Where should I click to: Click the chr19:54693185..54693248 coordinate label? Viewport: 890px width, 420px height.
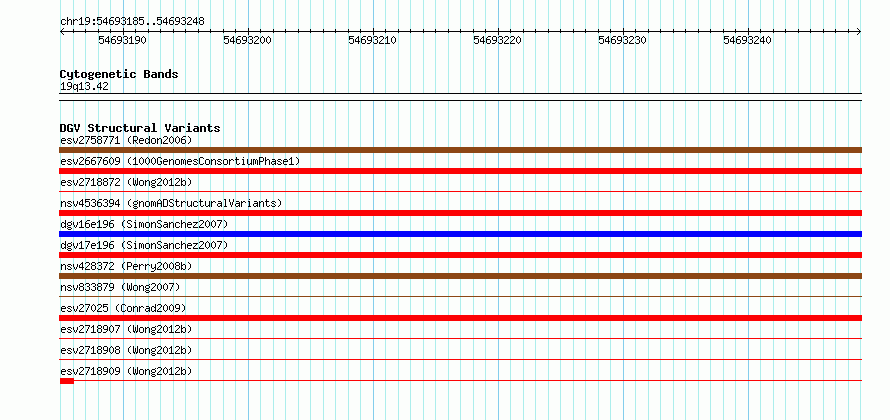132,22
